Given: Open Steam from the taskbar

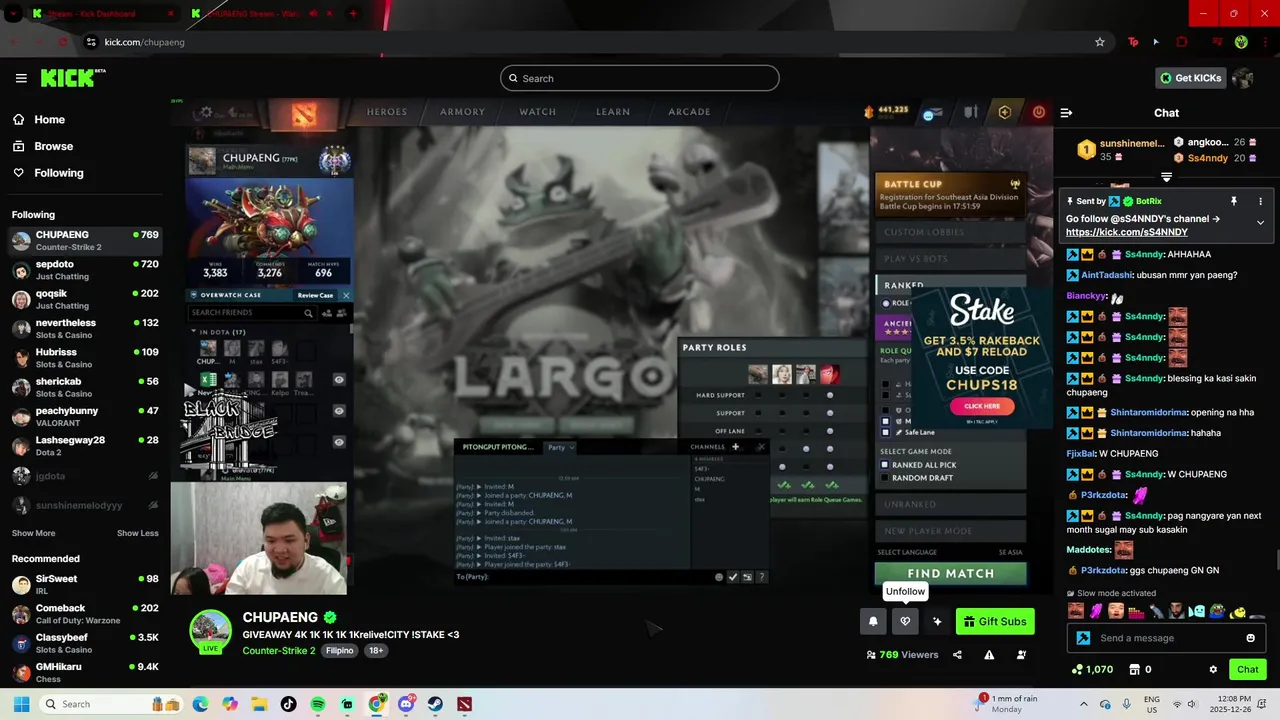Looking at the screenshot, I should (435, 704).
